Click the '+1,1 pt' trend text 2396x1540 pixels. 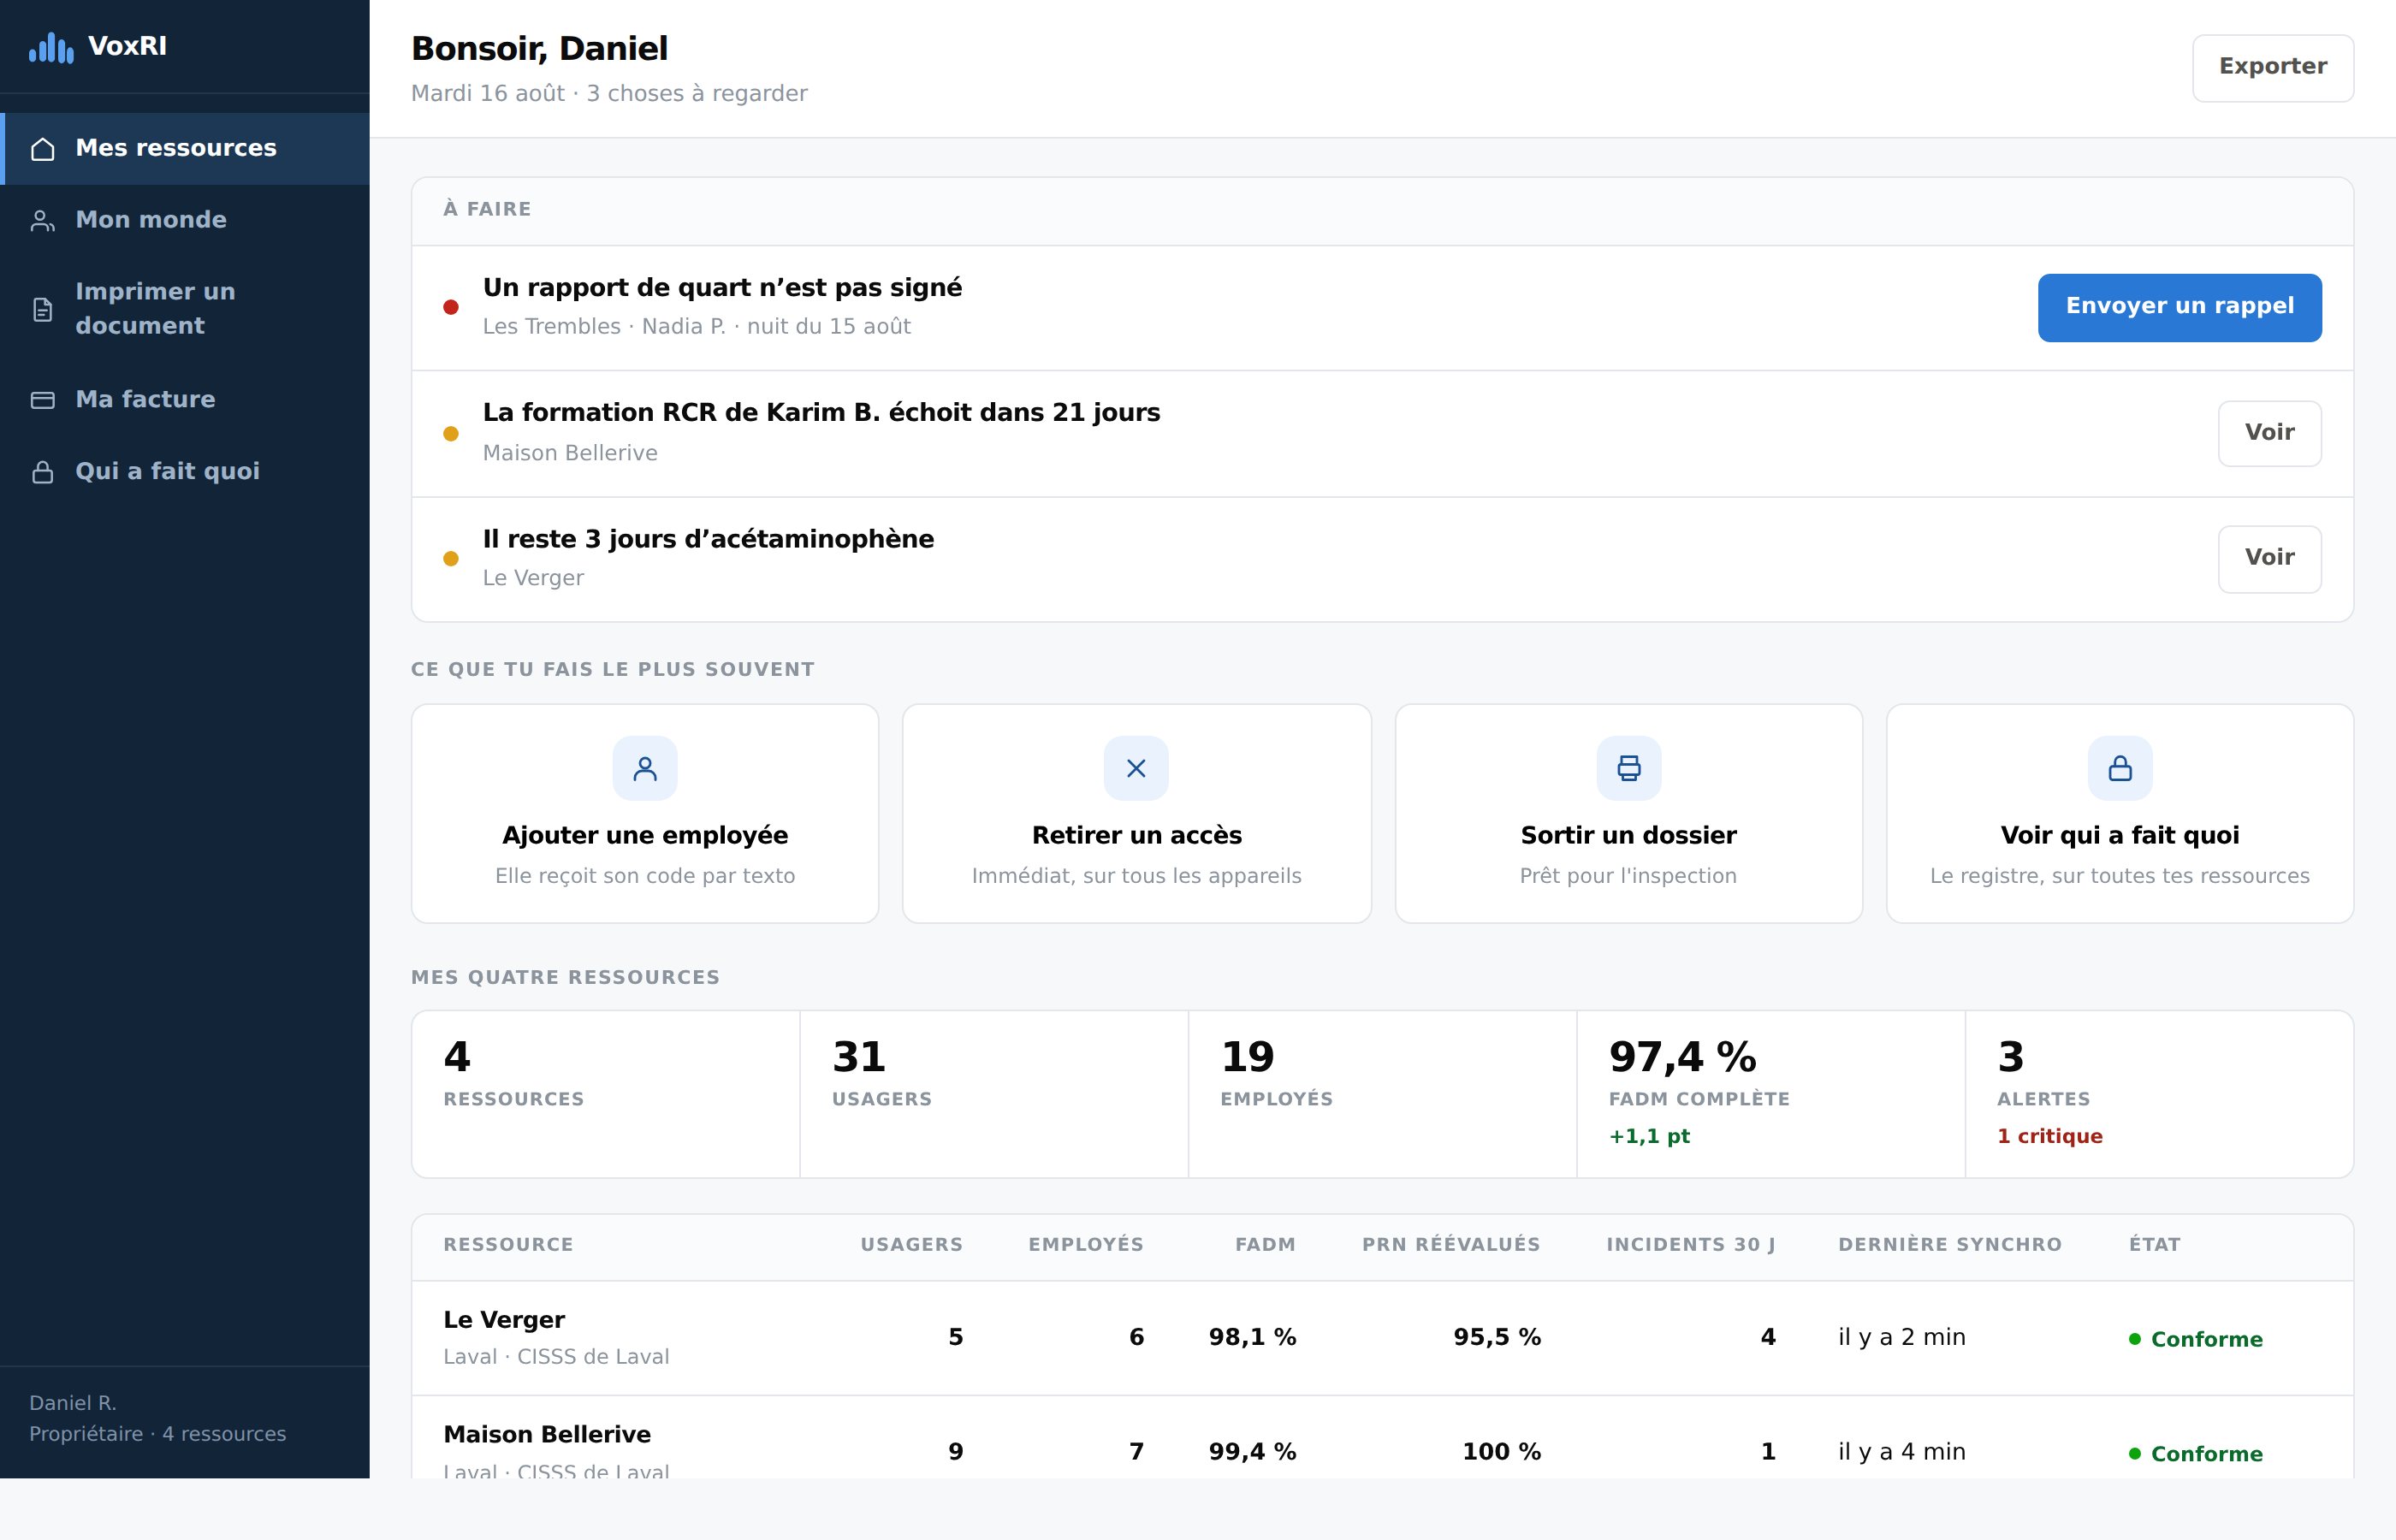pyautogui.click(x=1649, y=1136)
